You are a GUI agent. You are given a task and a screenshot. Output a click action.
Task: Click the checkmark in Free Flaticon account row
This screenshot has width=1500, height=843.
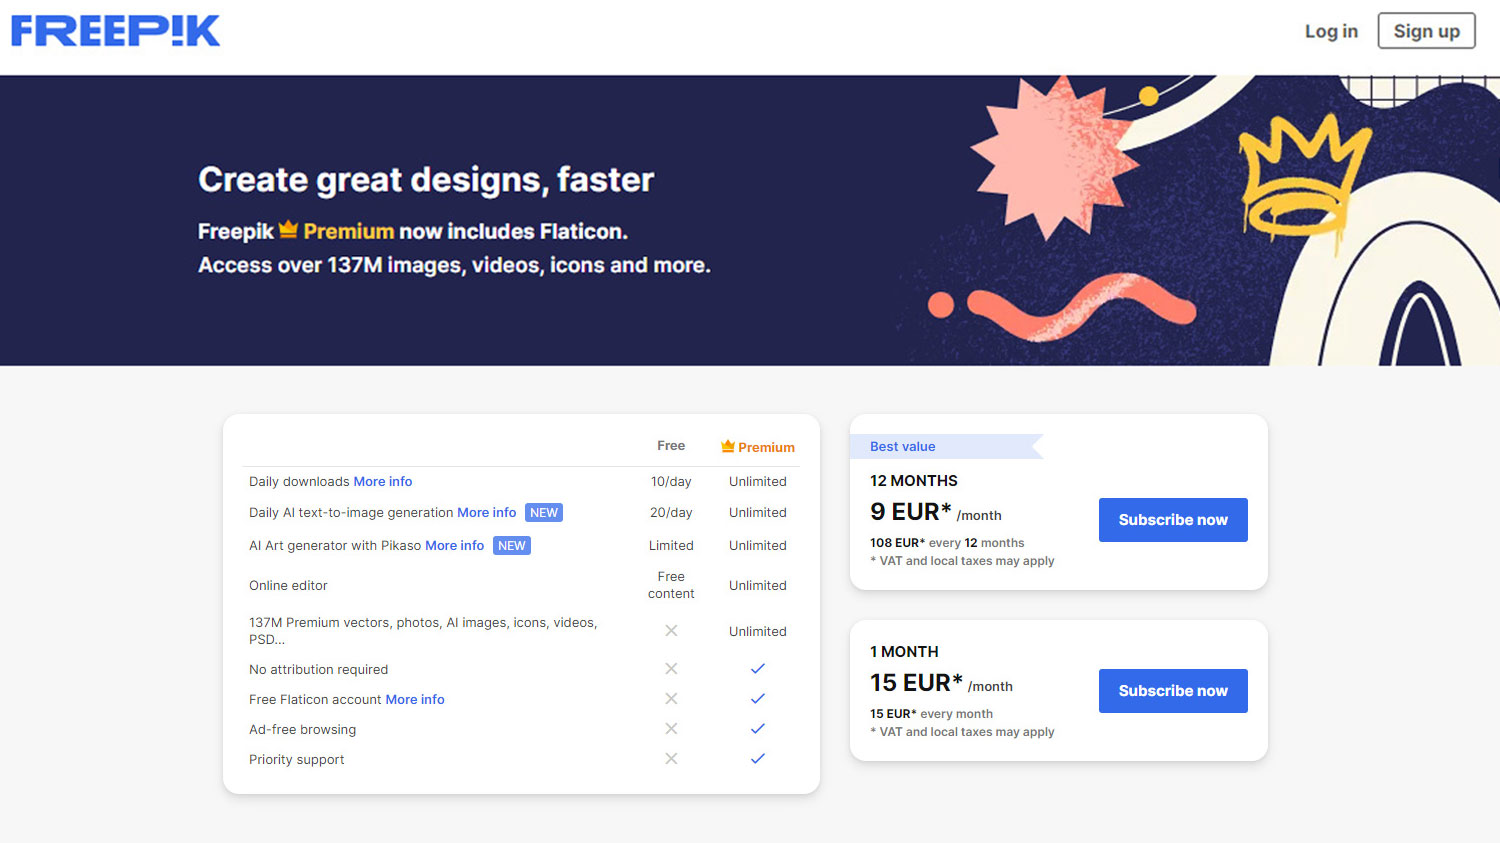coord(758,698)
